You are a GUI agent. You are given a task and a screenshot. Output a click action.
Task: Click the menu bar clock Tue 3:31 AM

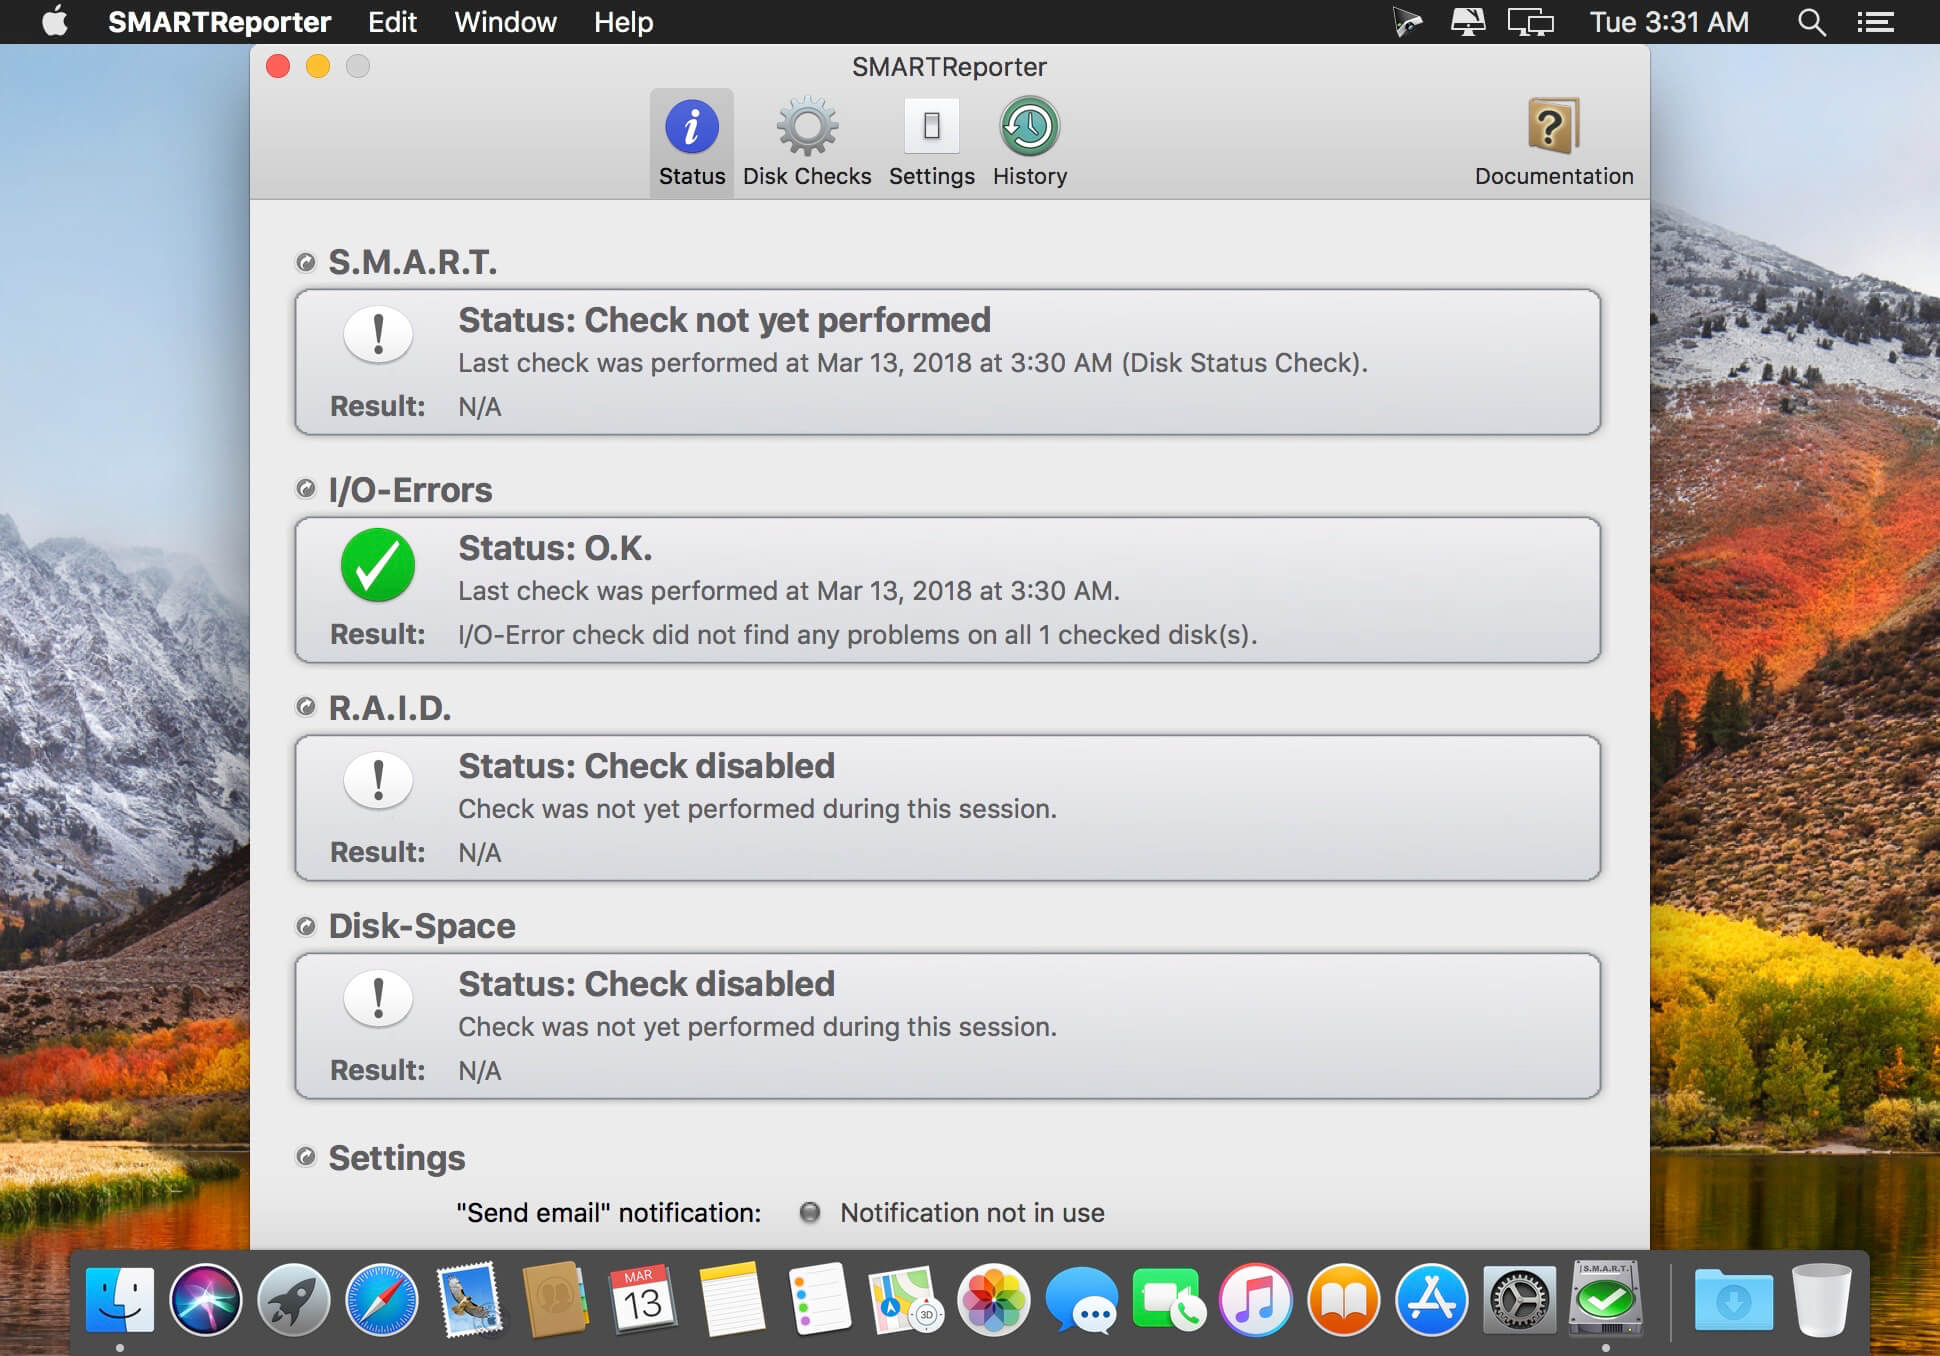pyautogui.click(x=1669, y=22)
